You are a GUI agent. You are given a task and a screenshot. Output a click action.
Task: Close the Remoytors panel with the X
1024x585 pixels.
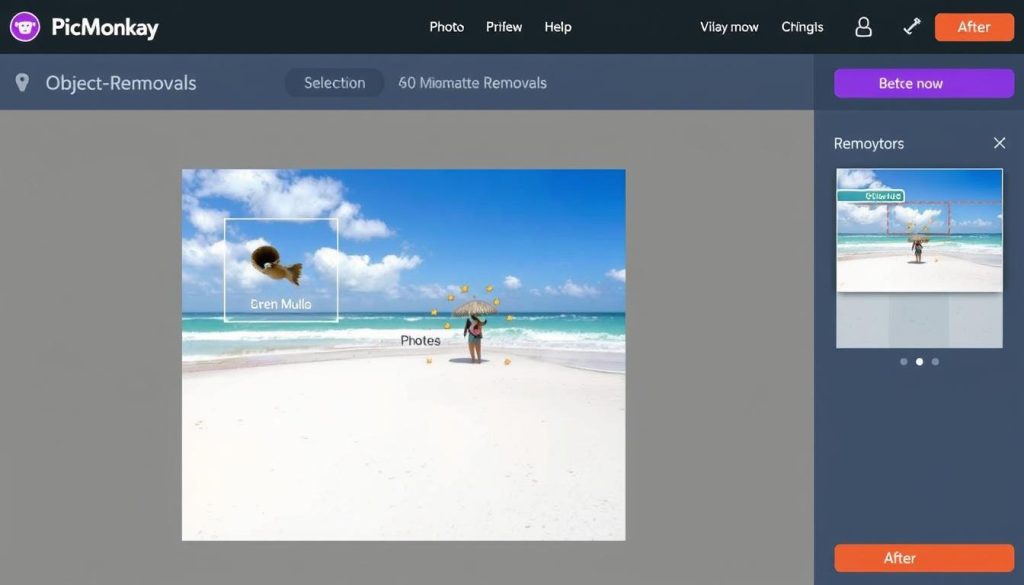(999, 143)
